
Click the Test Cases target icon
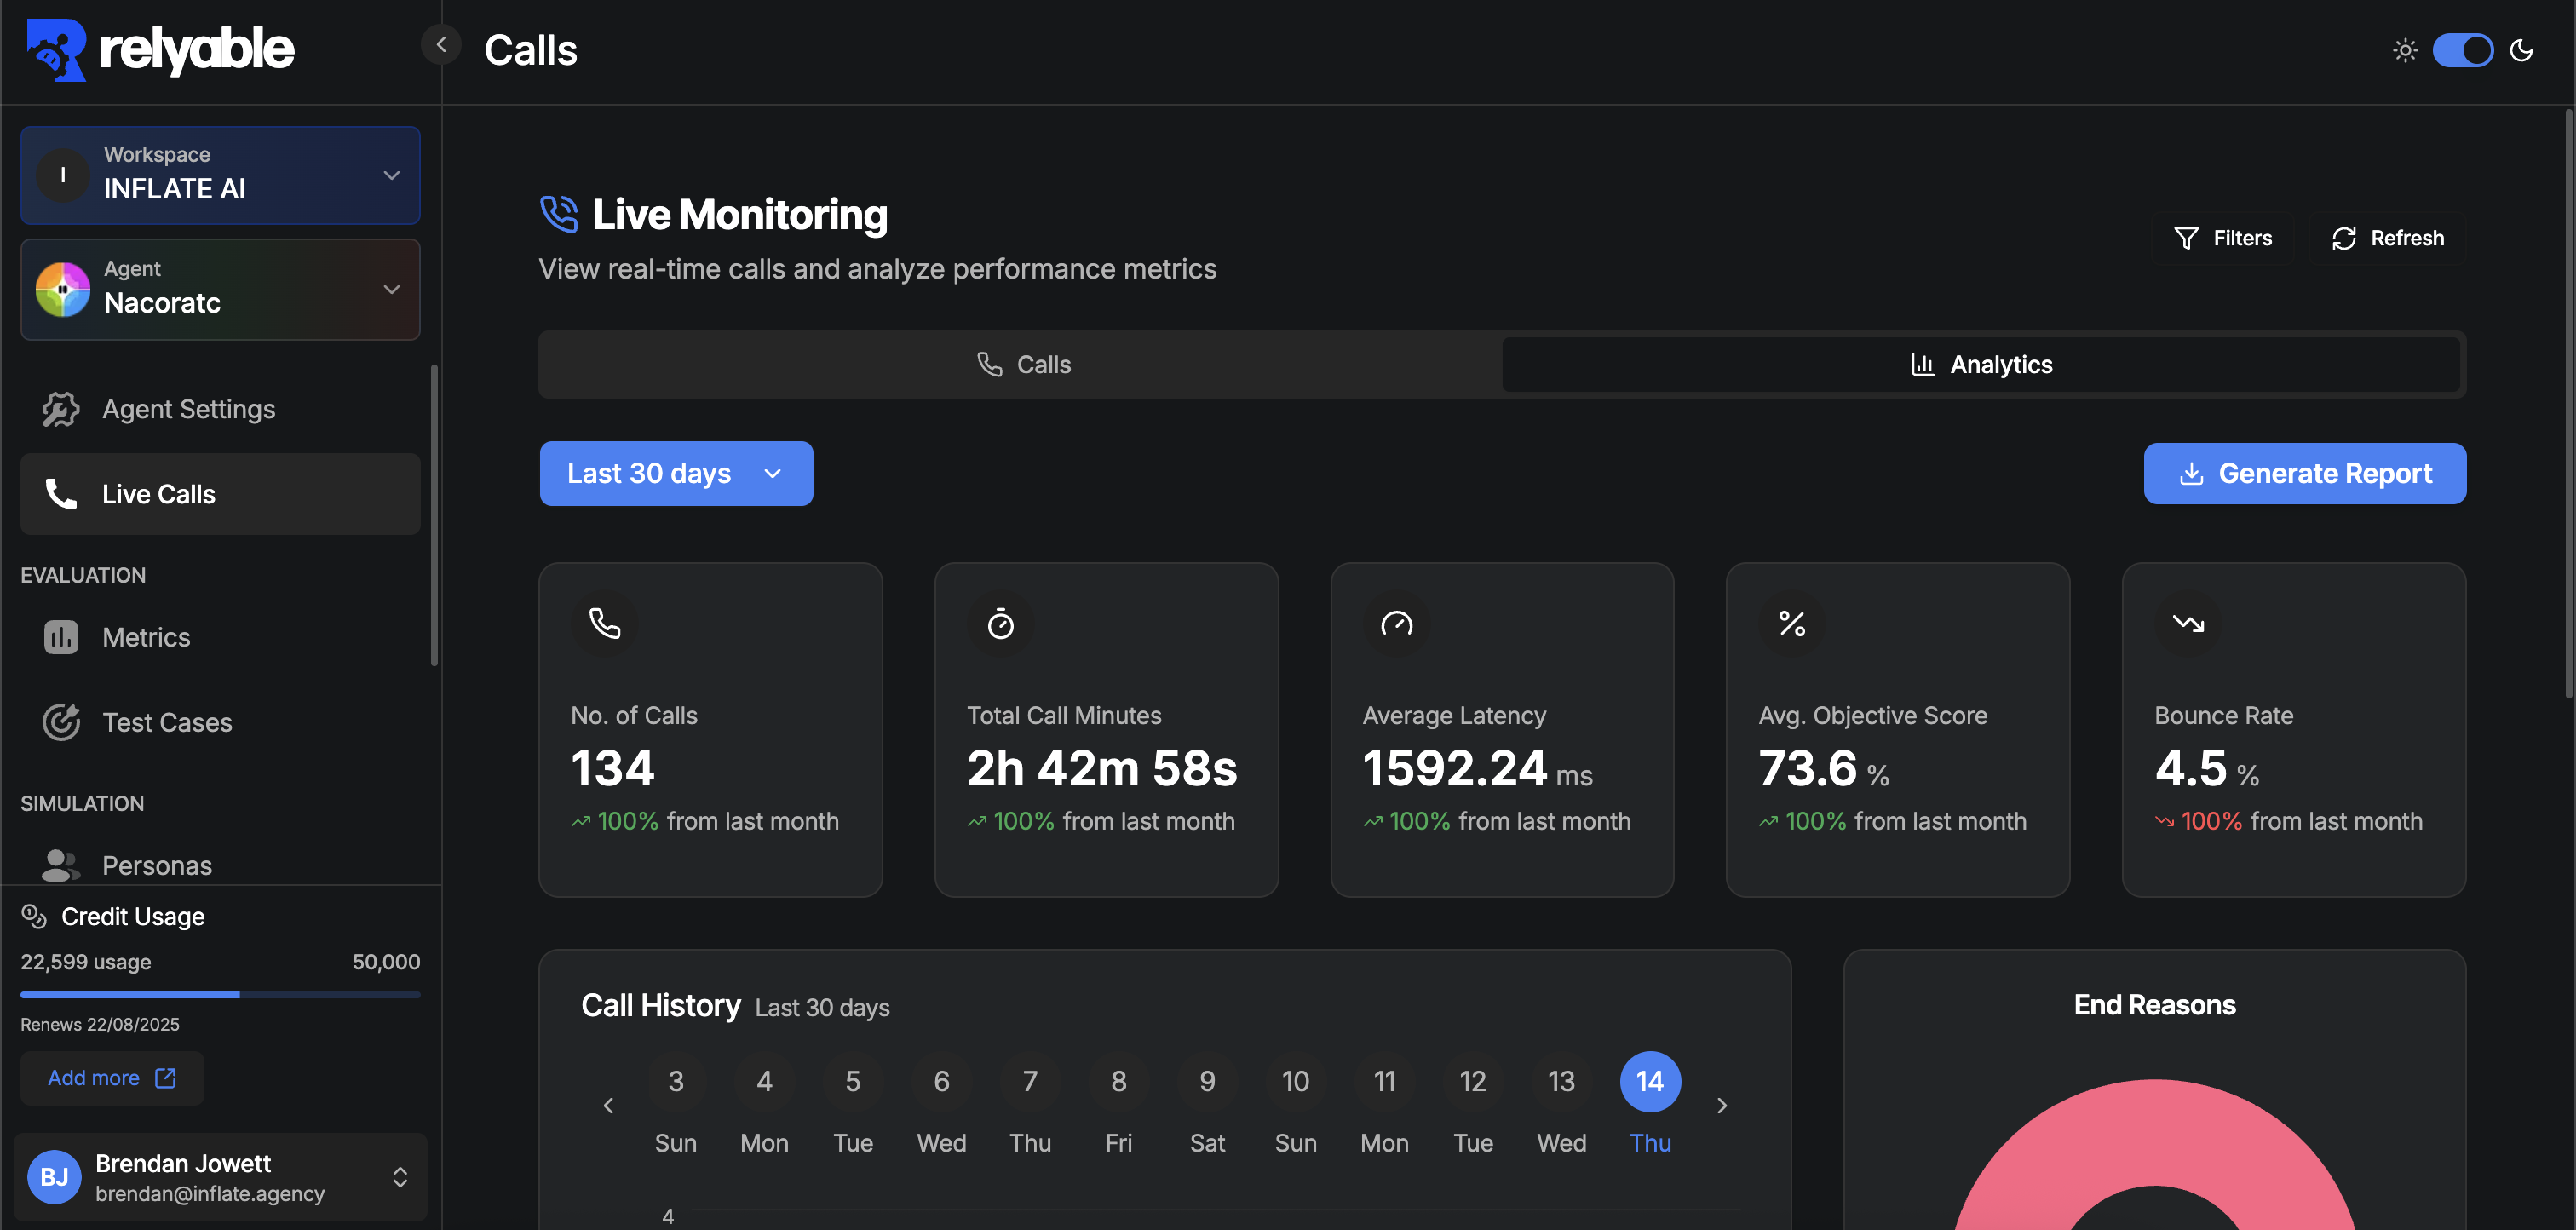61,722
